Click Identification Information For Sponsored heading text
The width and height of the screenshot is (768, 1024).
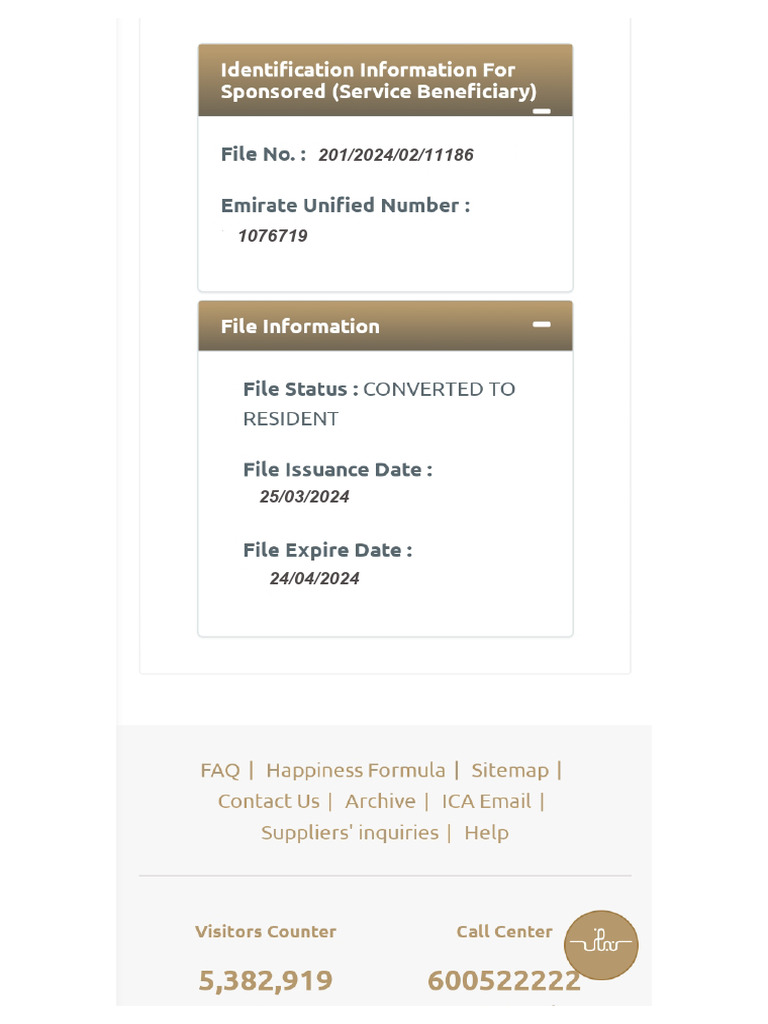coord(378,80)
